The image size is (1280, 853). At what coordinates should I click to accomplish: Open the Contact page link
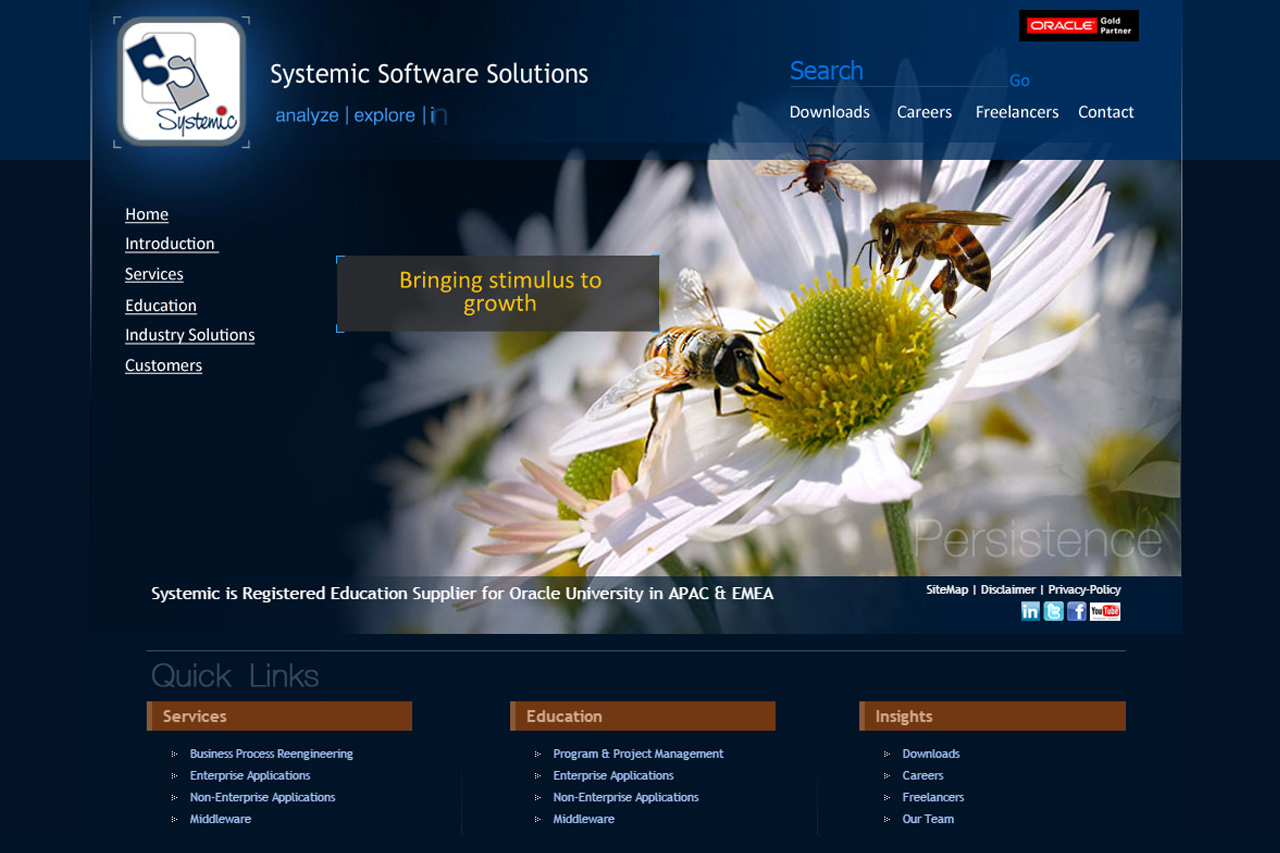(1105, 112)
